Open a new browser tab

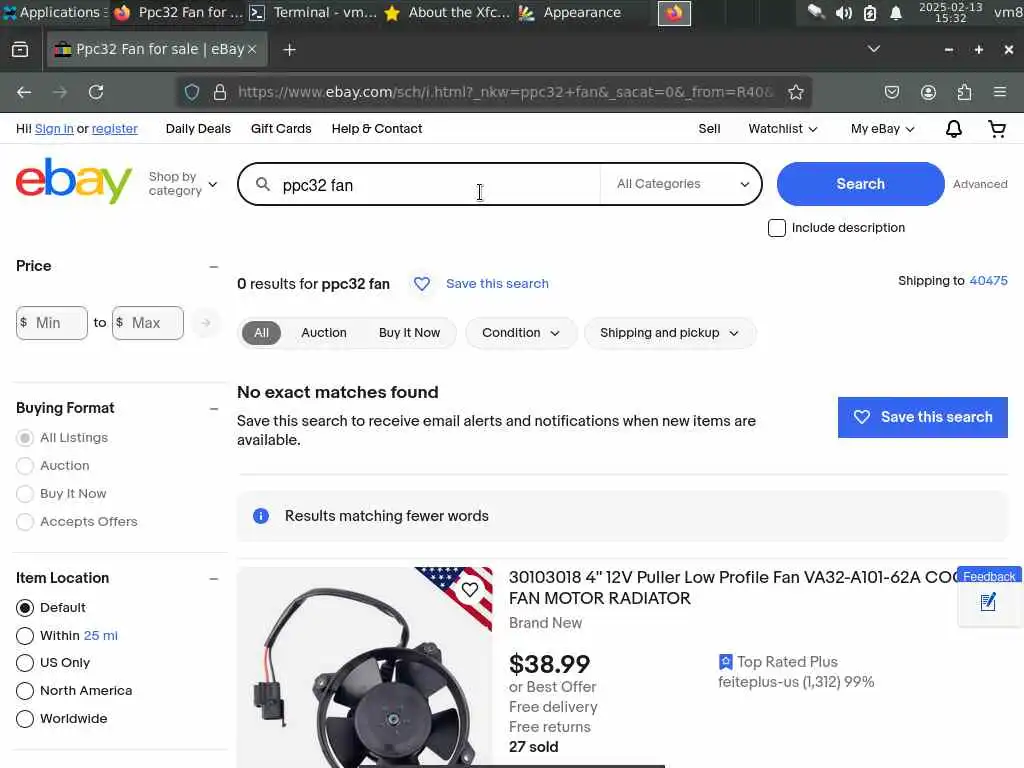point(289,50)
